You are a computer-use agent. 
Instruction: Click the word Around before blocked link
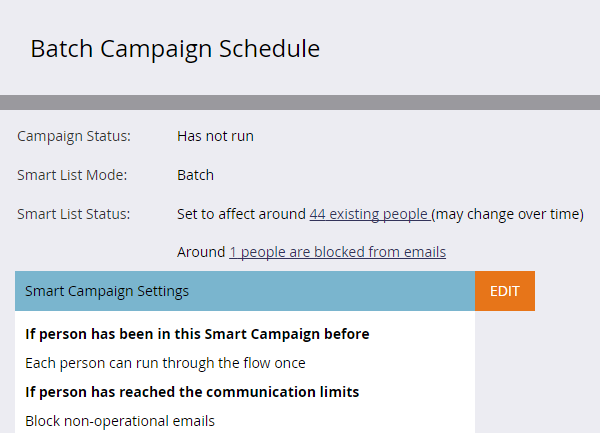(x=201, y=252)
